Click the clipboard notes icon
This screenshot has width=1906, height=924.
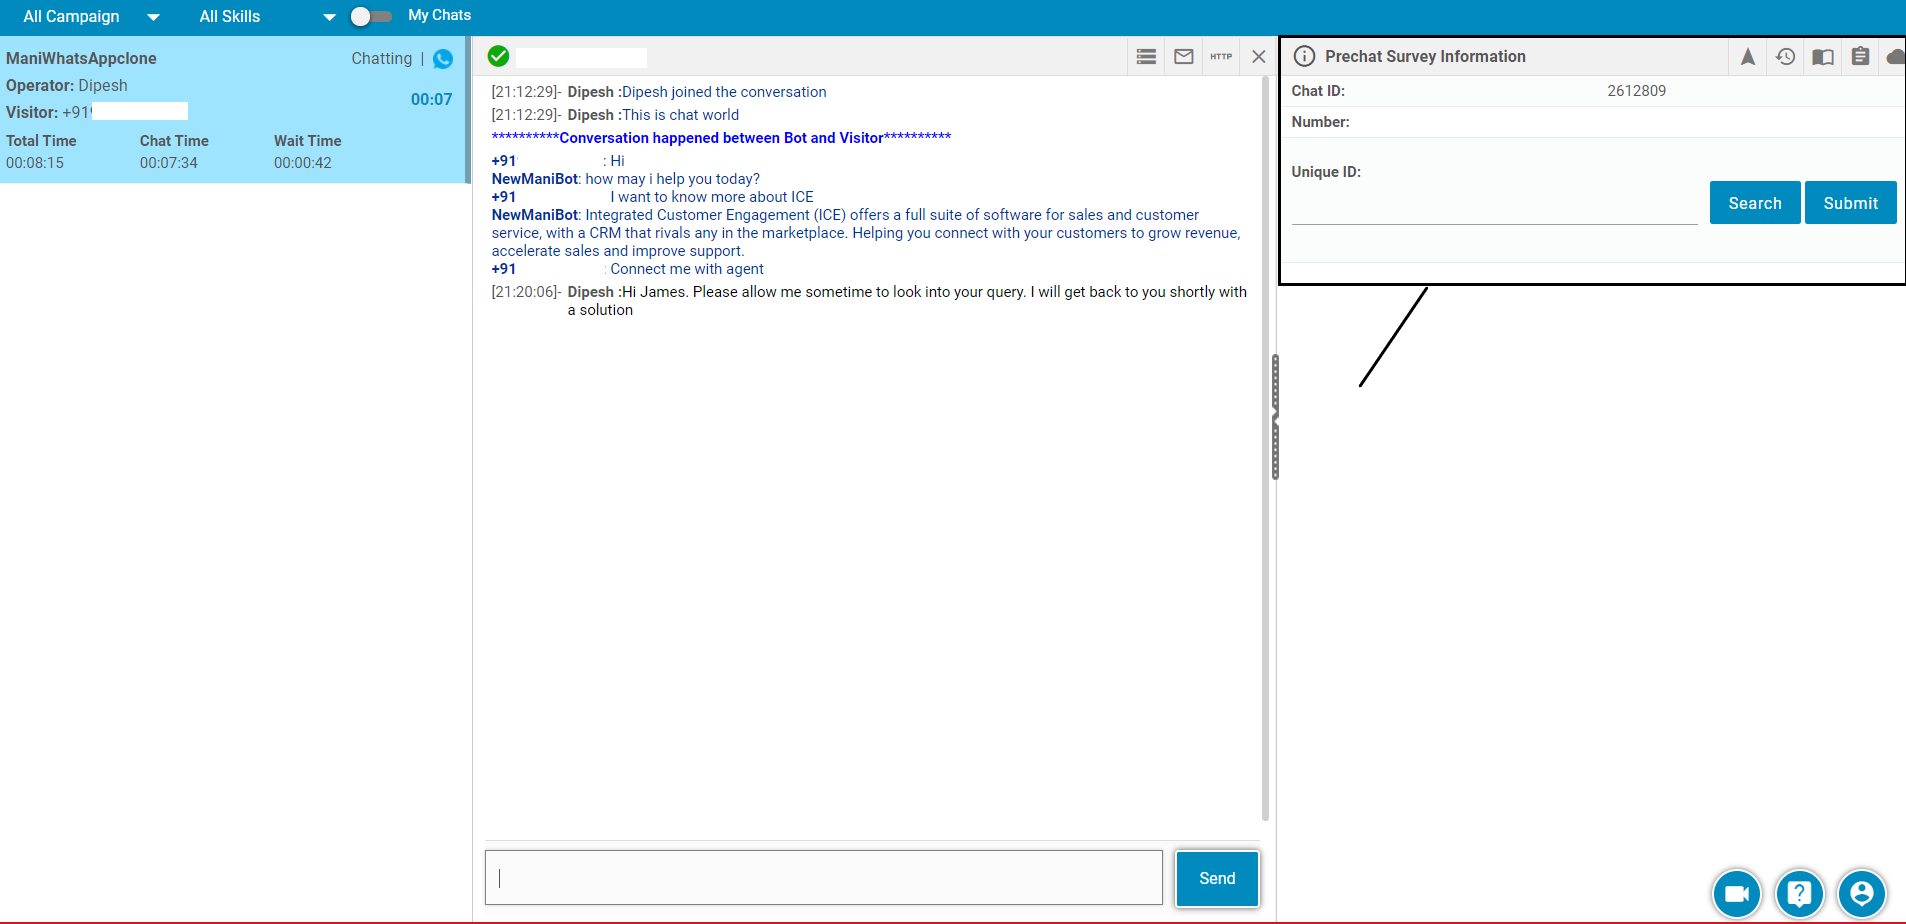1860,57
